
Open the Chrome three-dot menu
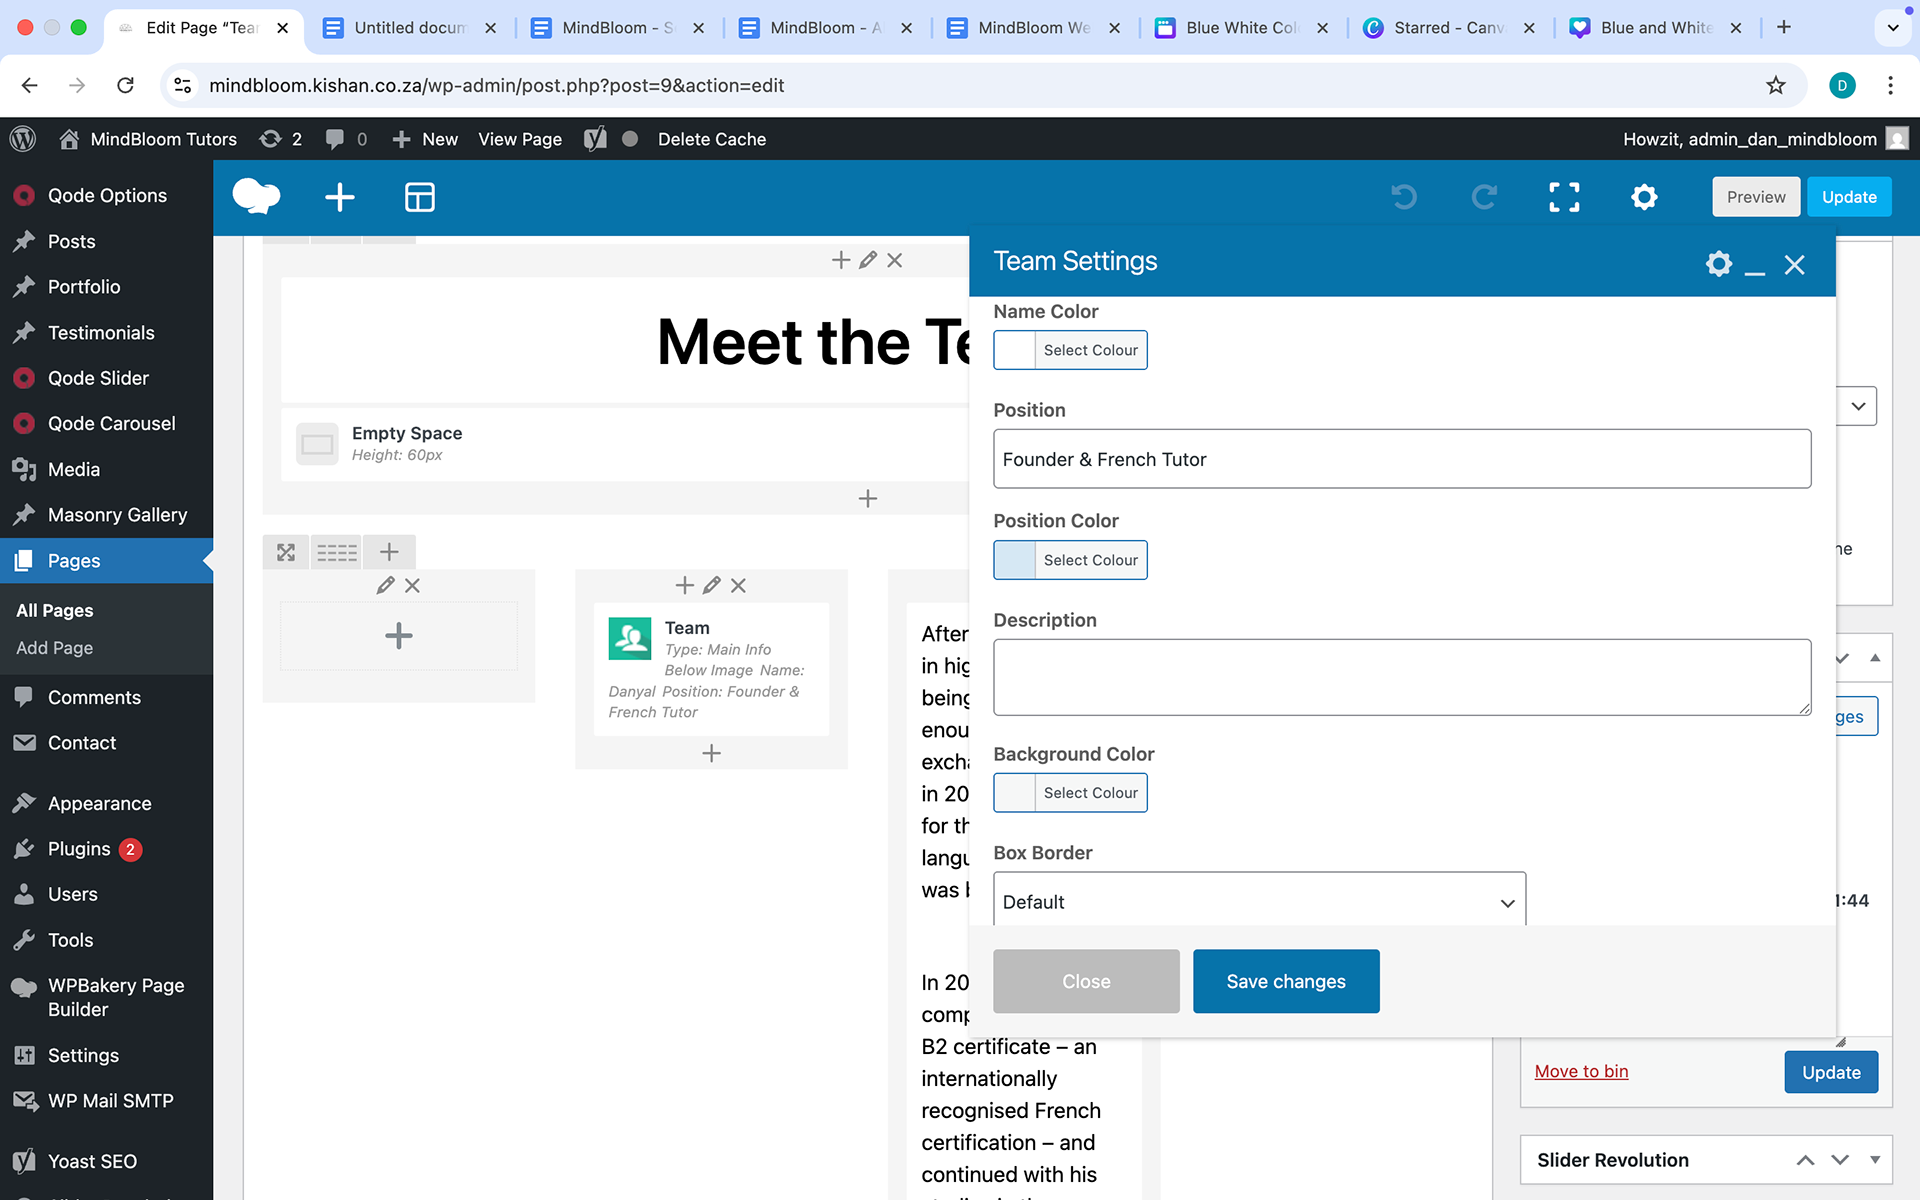click(1890, 86)
